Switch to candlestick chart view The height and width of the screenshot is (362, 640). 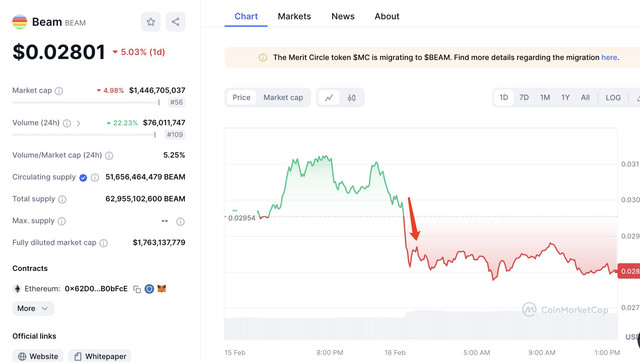click(351, 98)
